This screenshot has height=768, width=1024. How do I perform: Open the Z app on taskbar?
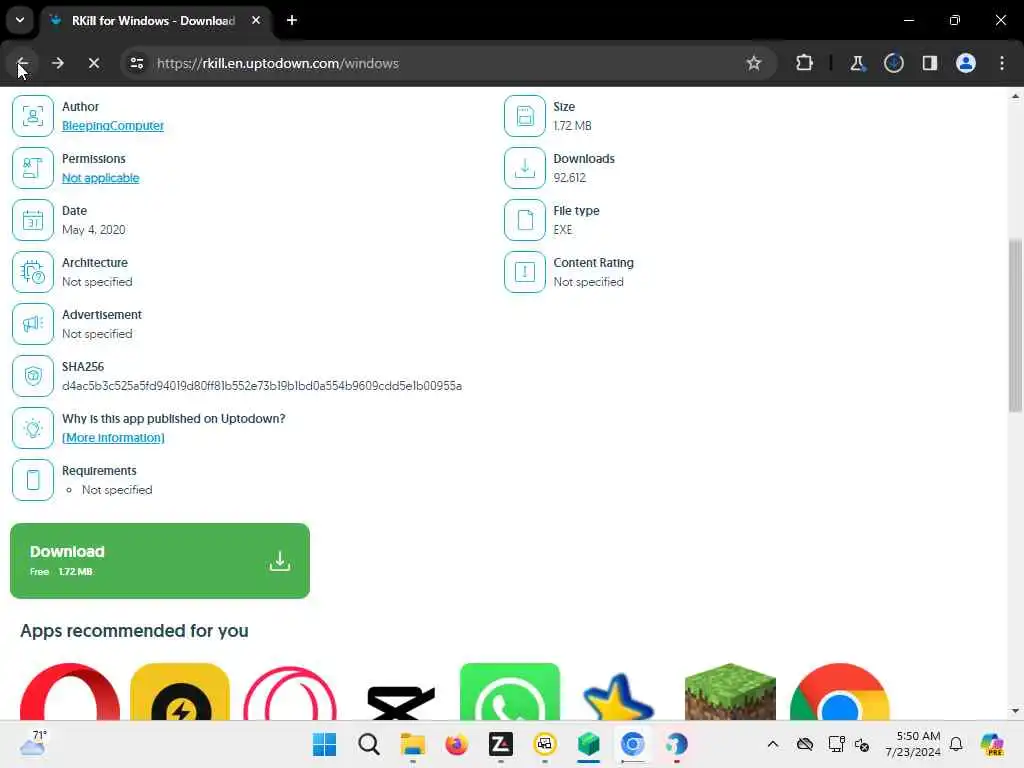click(x=500, y=744)
